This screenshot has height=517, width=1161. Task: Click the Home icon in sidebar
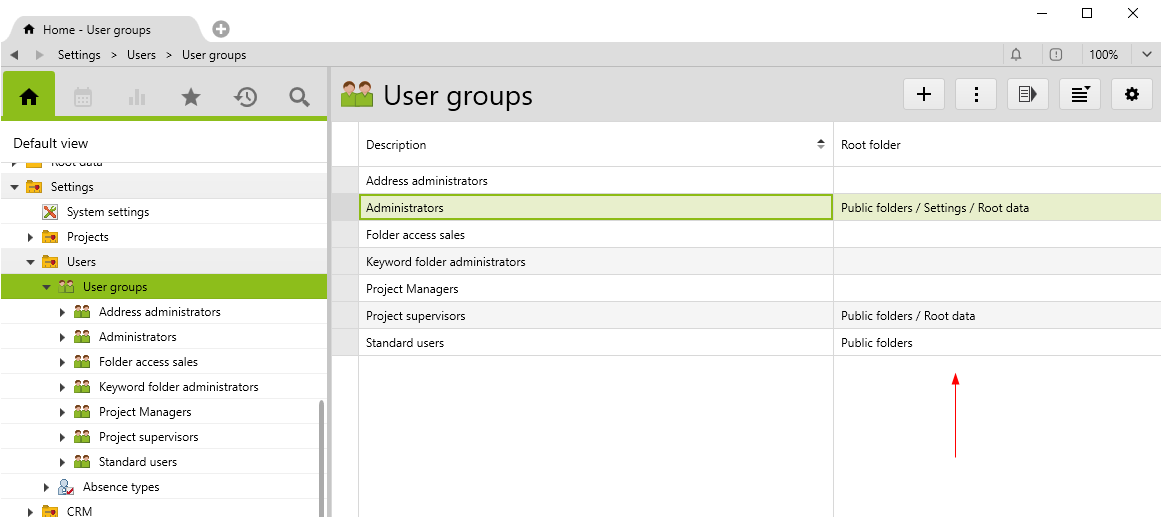click(x=29, y=97)
